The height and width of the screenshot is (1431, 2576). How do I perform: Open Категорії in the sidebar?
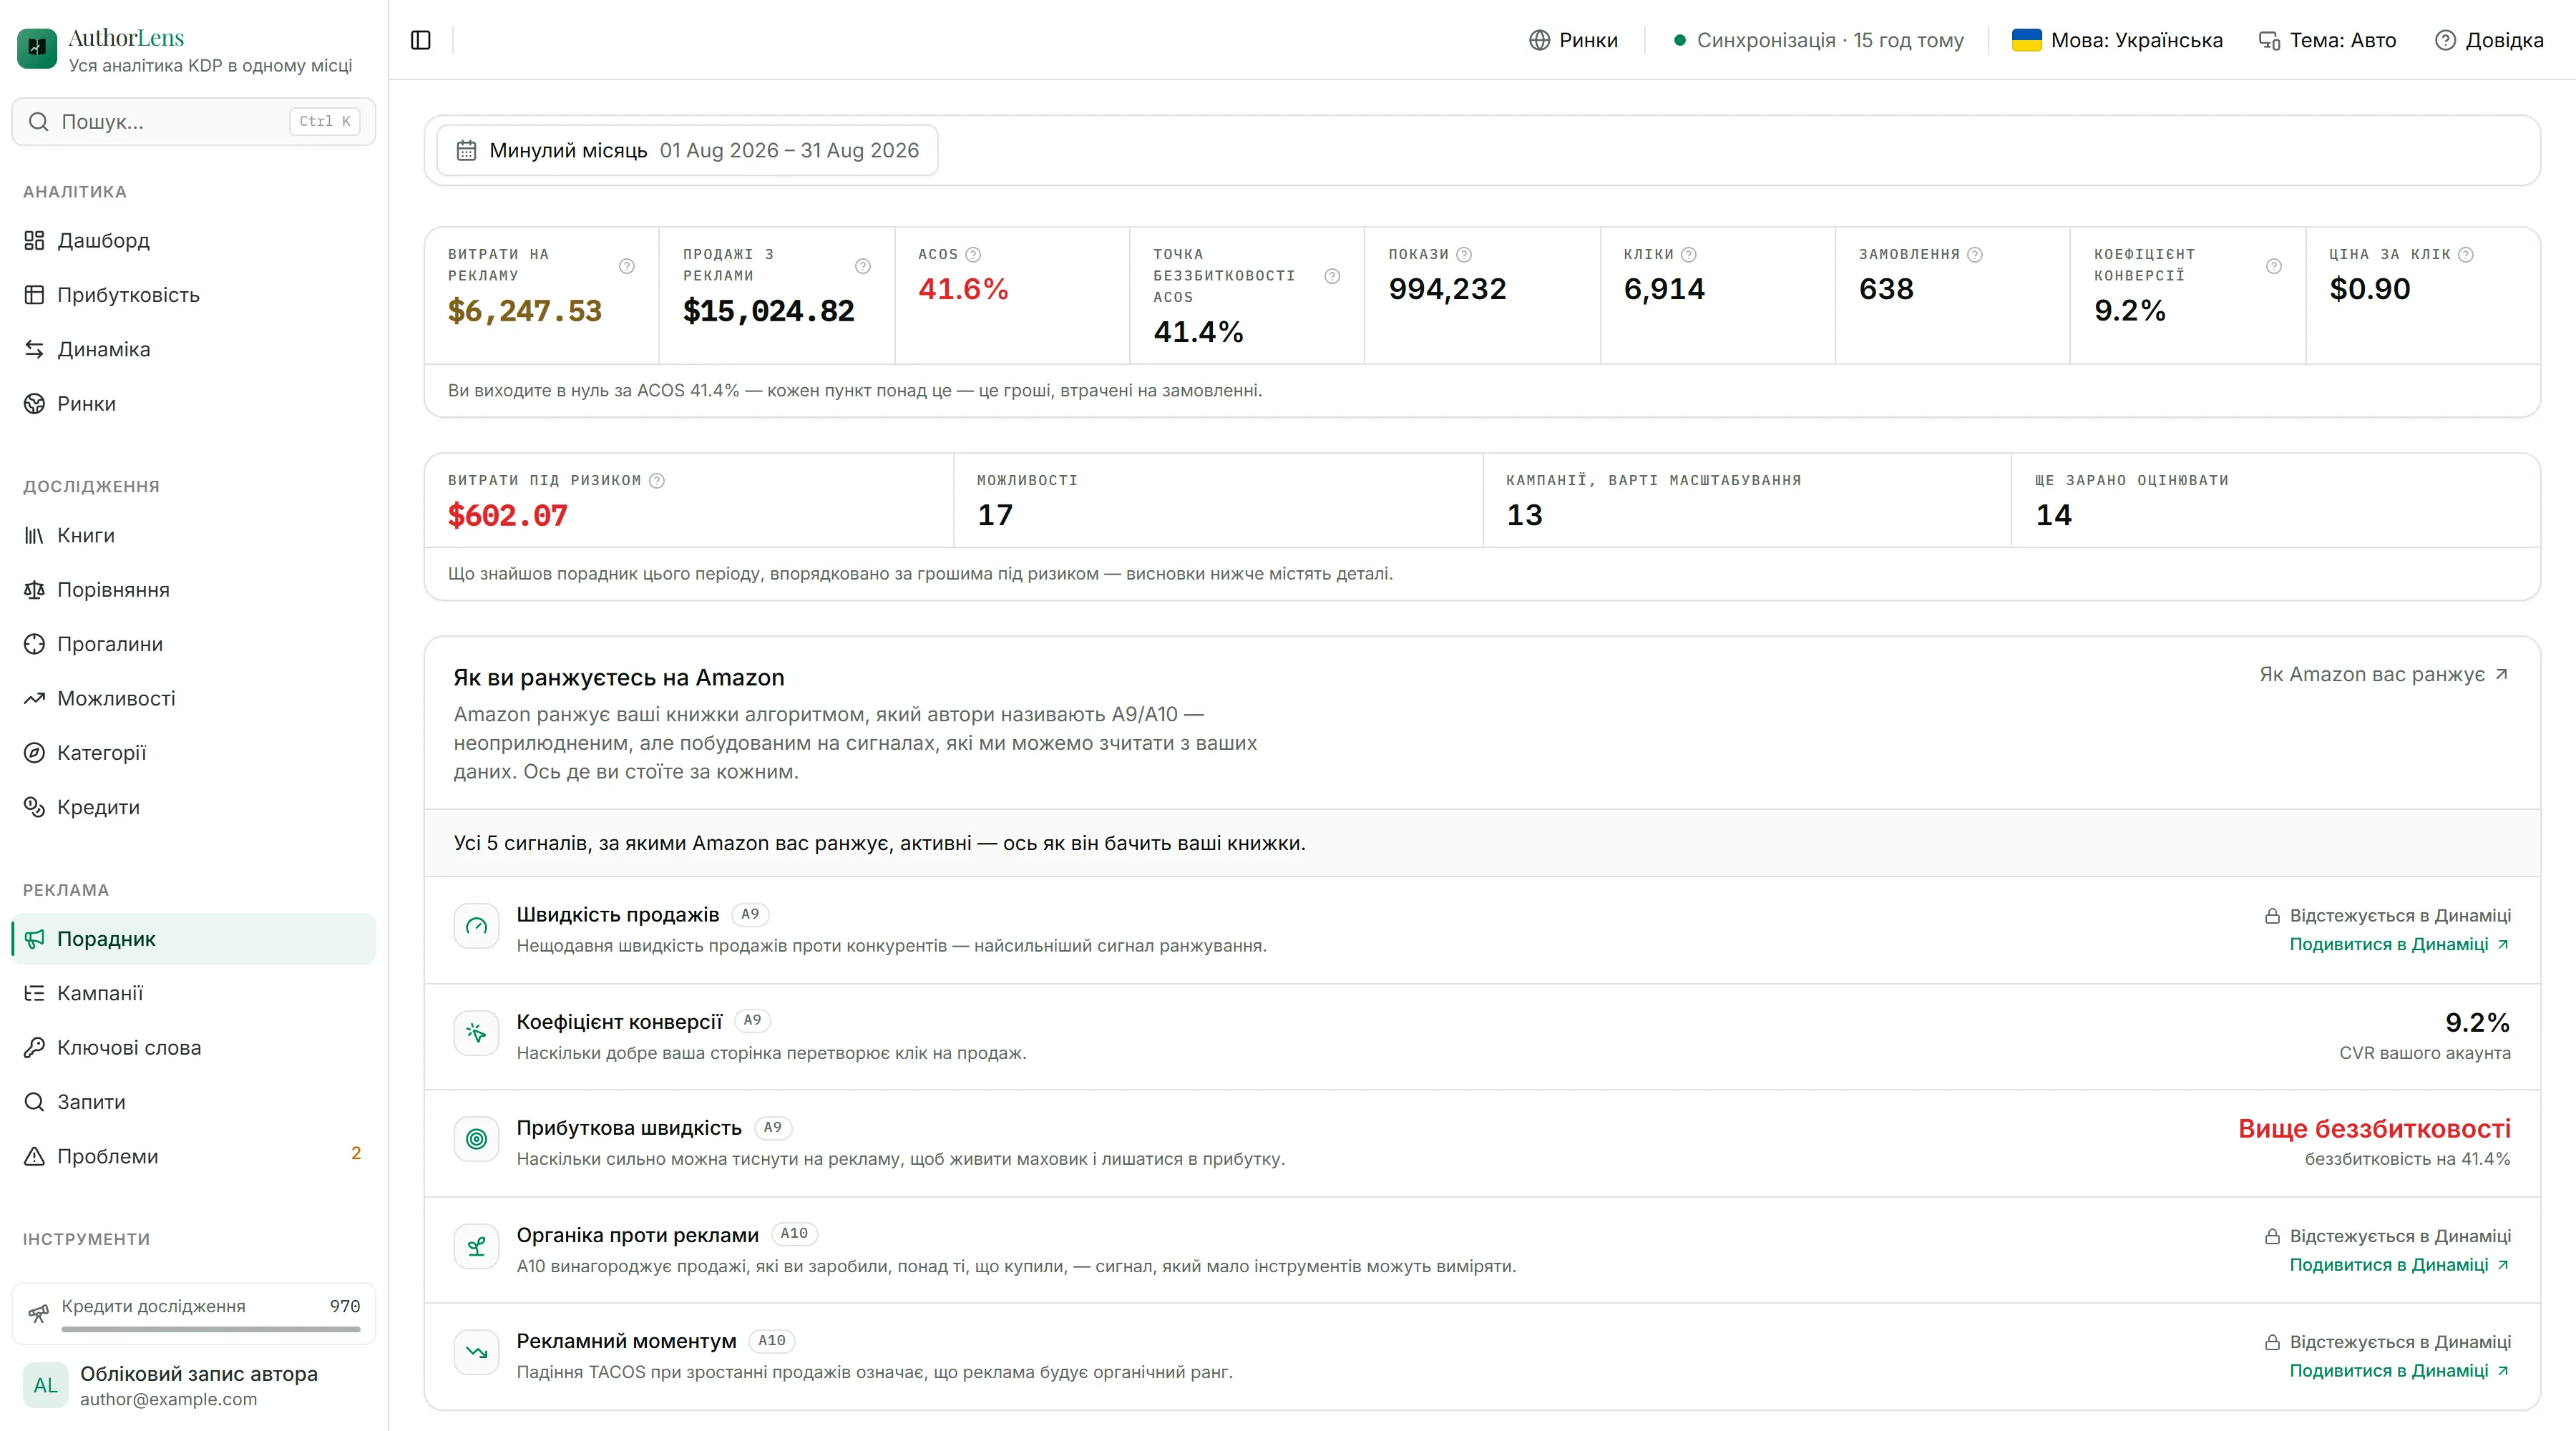point(194,752)
